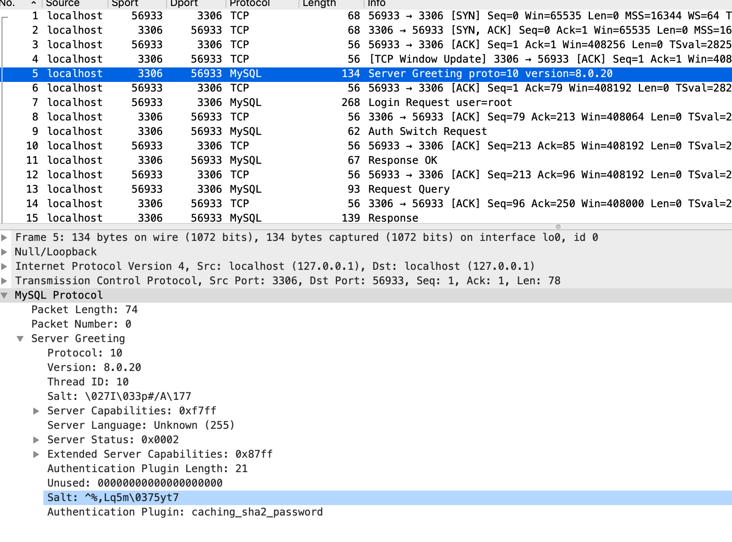
Task: Select packet 12 ACK Ack=96 row
Action: (366, 175)
